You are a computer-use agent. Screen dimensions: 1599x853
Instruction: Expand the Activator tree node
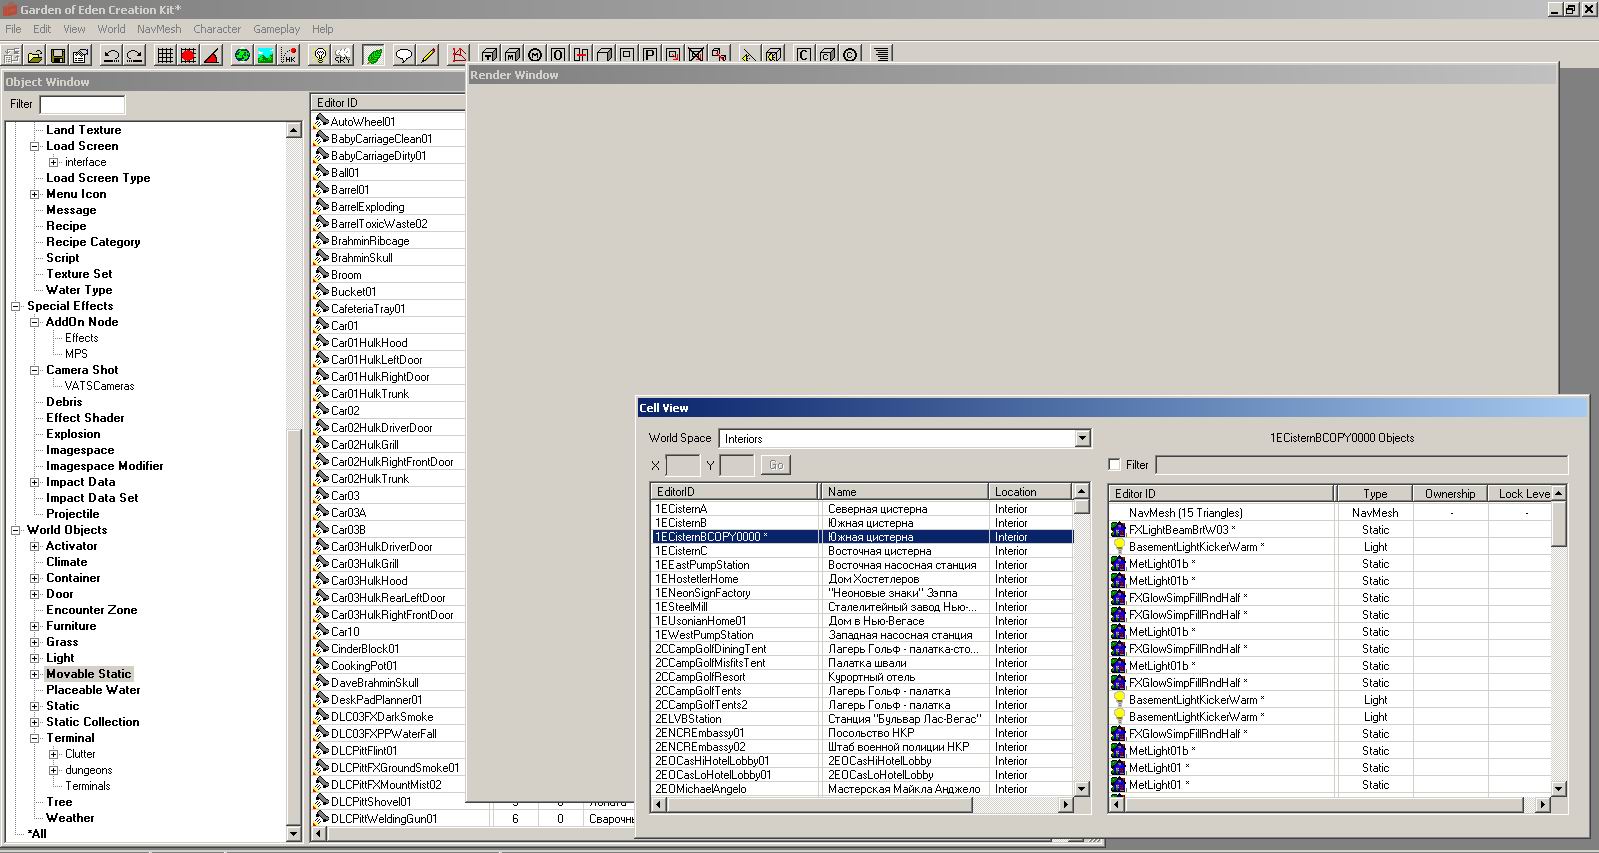coord(34,546)
